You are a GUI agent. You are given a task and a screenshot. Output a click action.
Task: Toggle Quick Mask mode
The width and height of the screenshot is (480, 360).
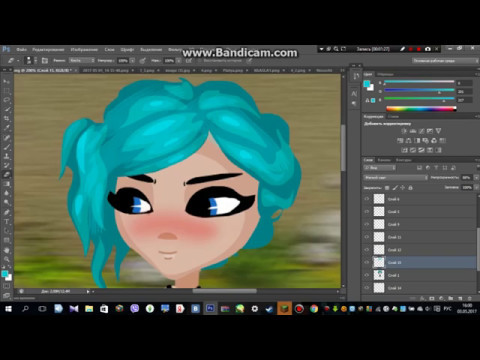pyautogui.click(x=6, y=286)
